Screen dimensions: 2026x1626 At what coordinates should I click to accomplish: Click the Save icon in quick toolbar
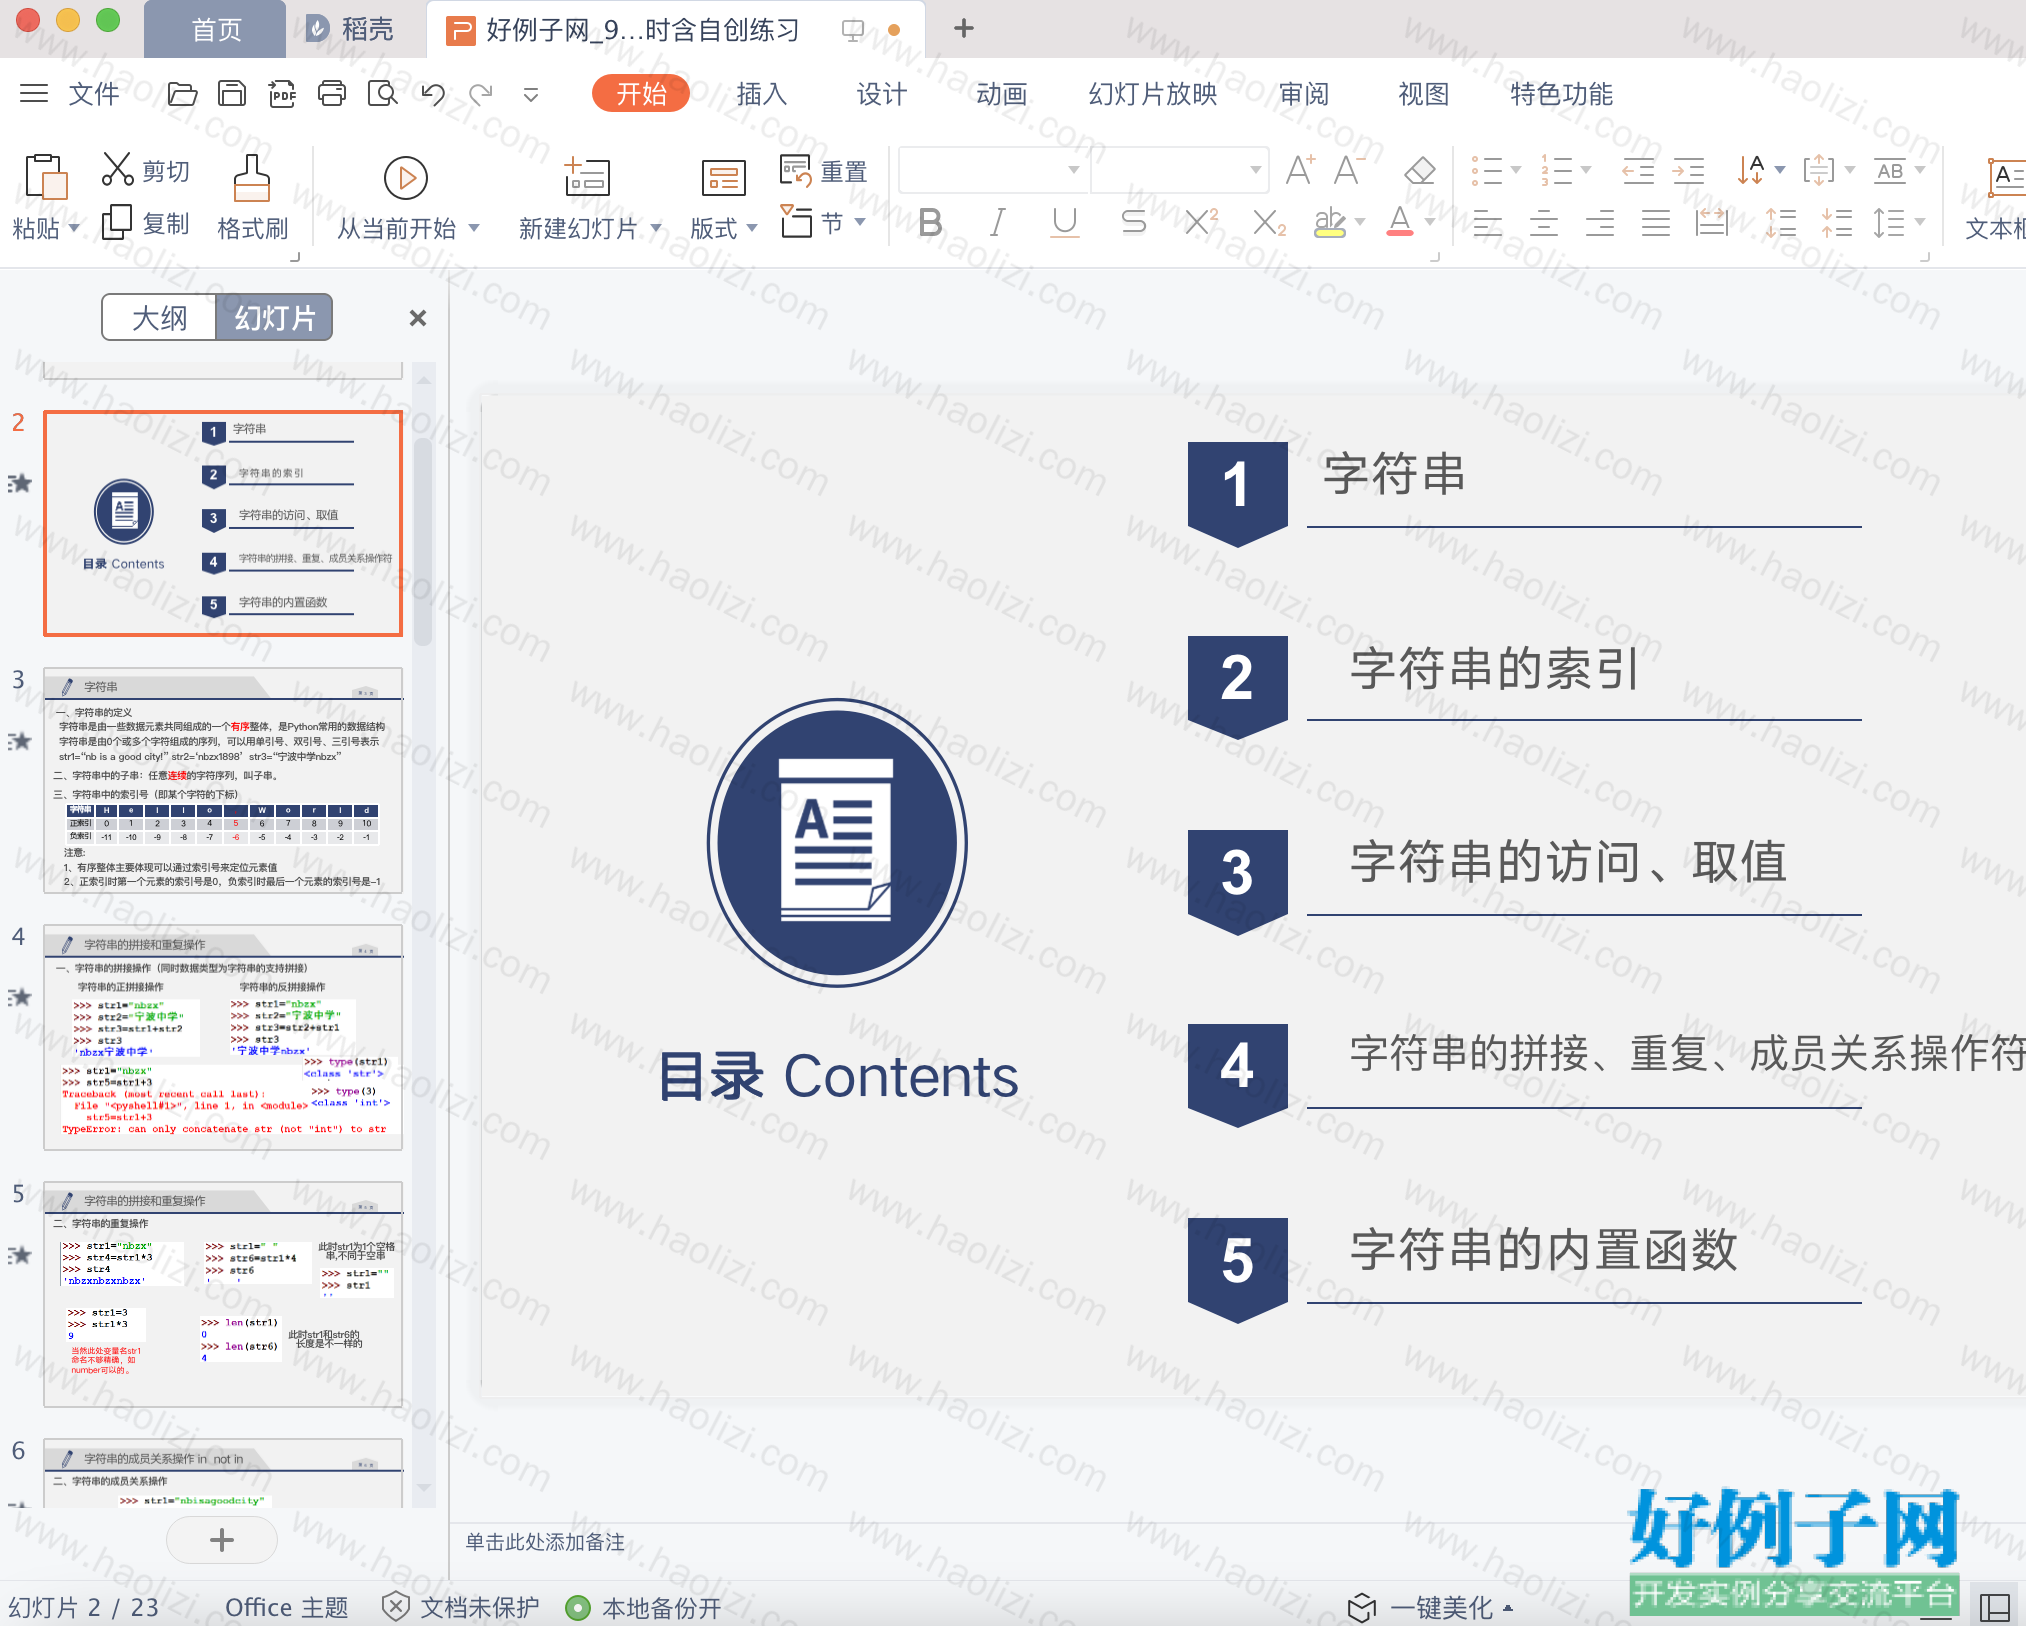(x=232, y=94)
